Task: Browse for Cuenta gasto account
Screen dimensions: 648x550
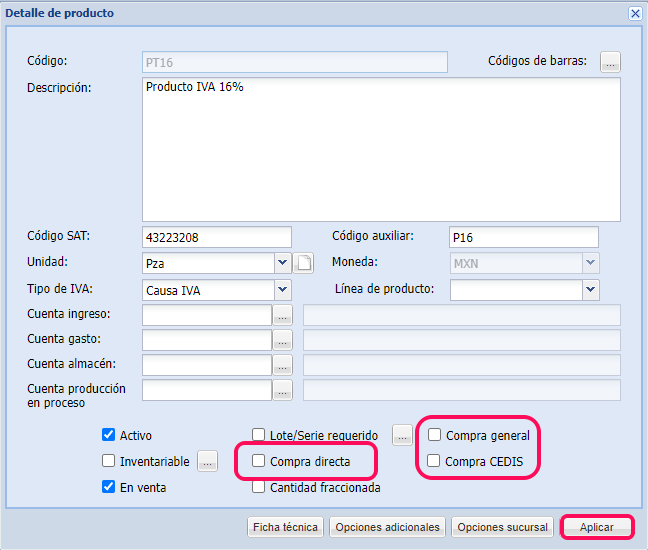Action: tap(282, 341)
